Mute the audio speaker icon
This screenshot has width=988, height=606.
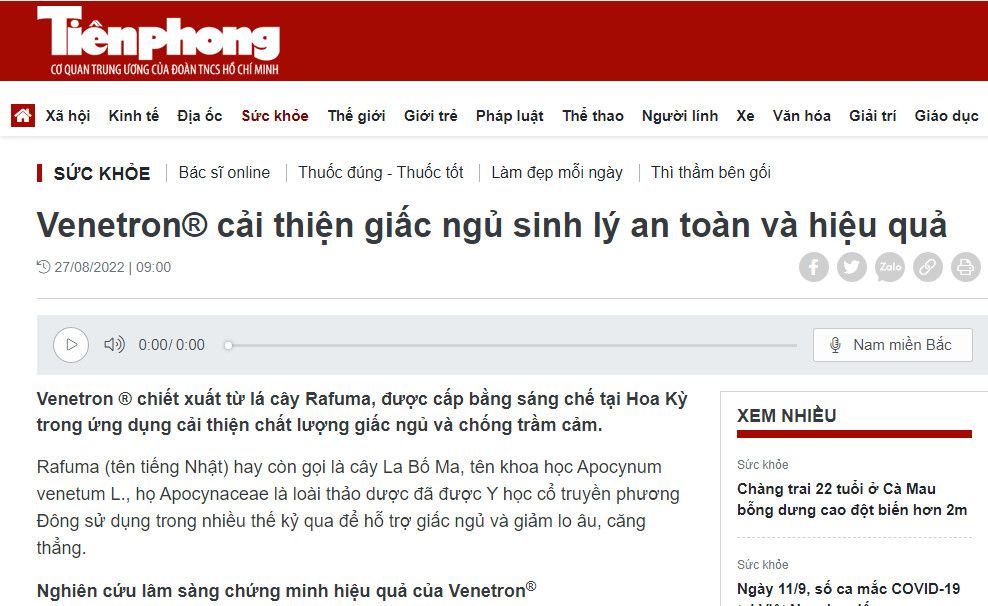(115, 345)
